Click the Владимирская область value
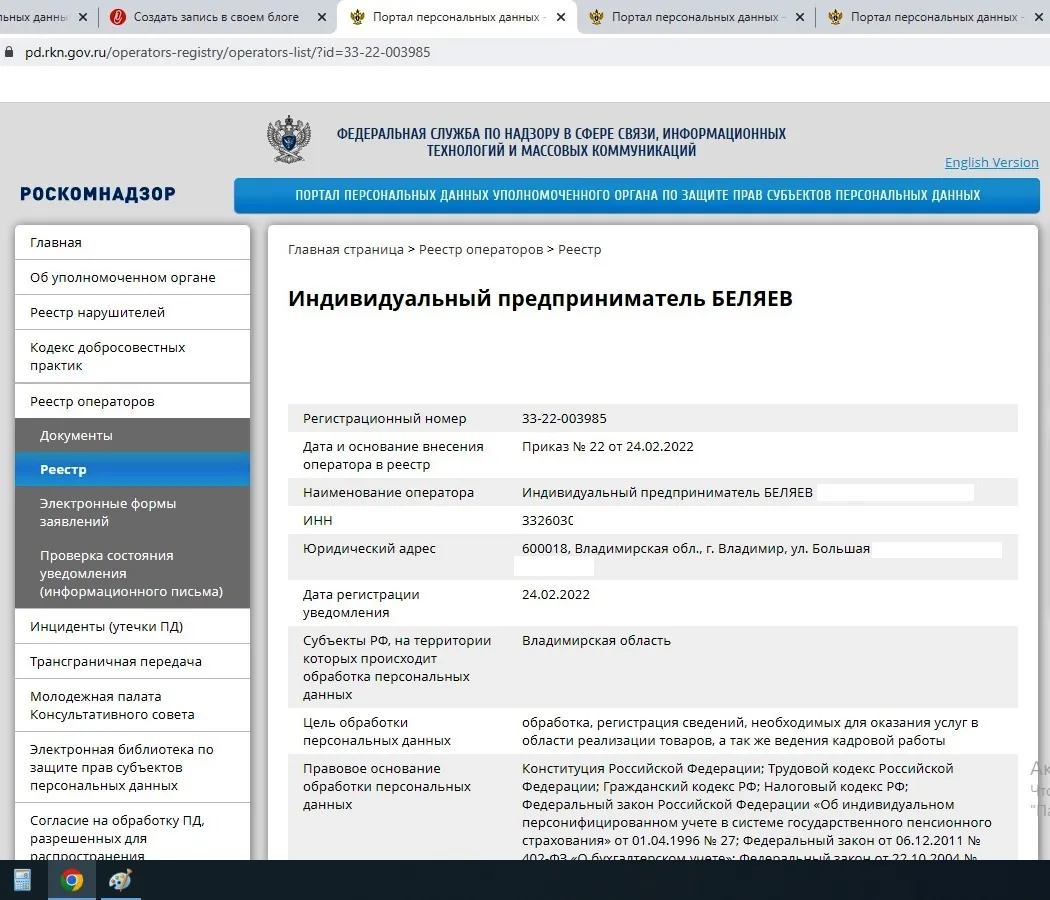This screenshot has height=900, width=1050. pos(596,640)
